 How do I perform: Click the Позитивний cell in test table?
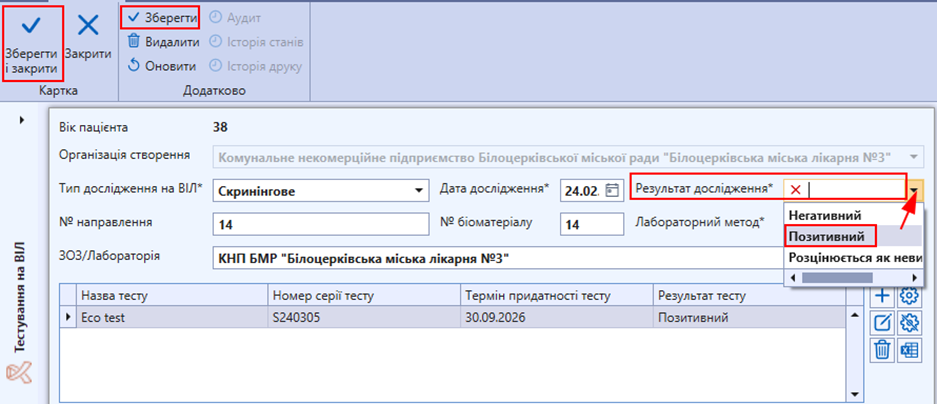coord(750,318)
